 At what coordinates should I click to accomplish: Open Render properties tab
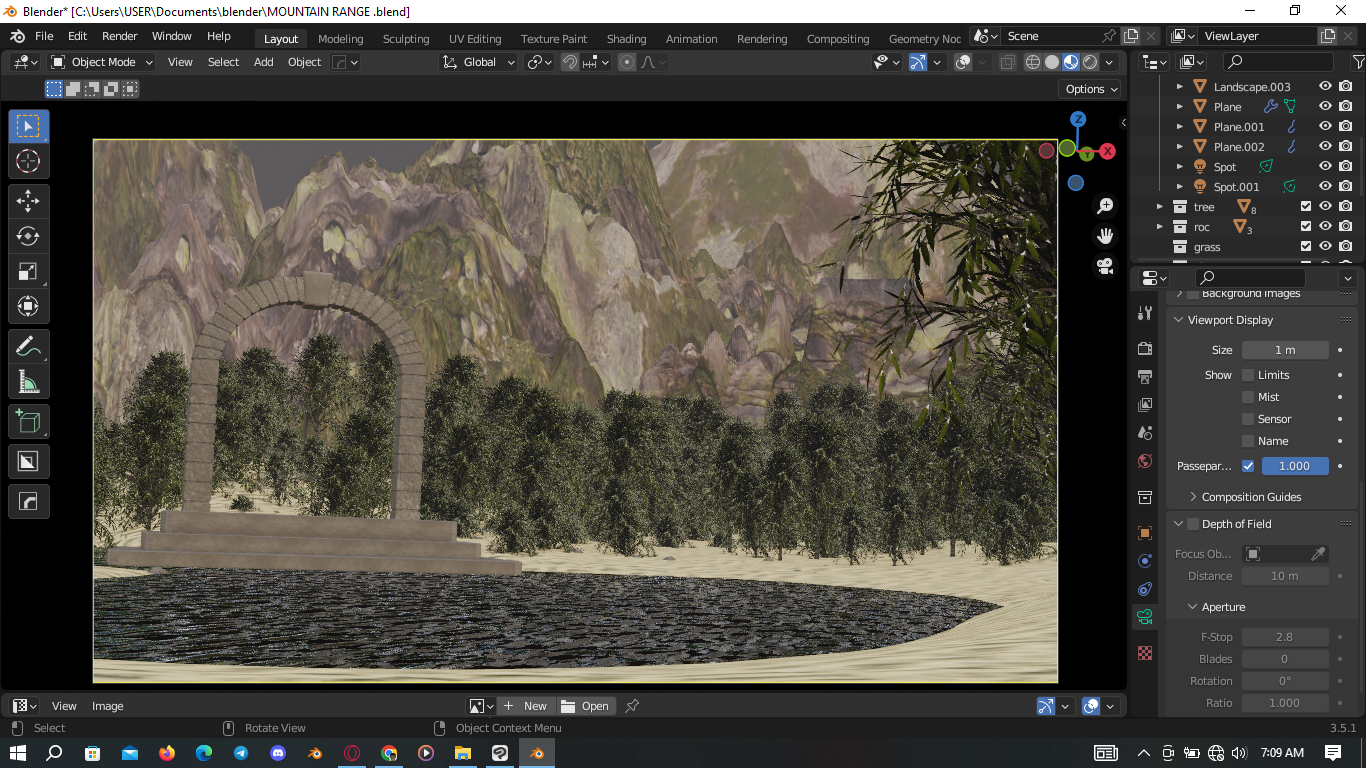[x=1145, y=348]
